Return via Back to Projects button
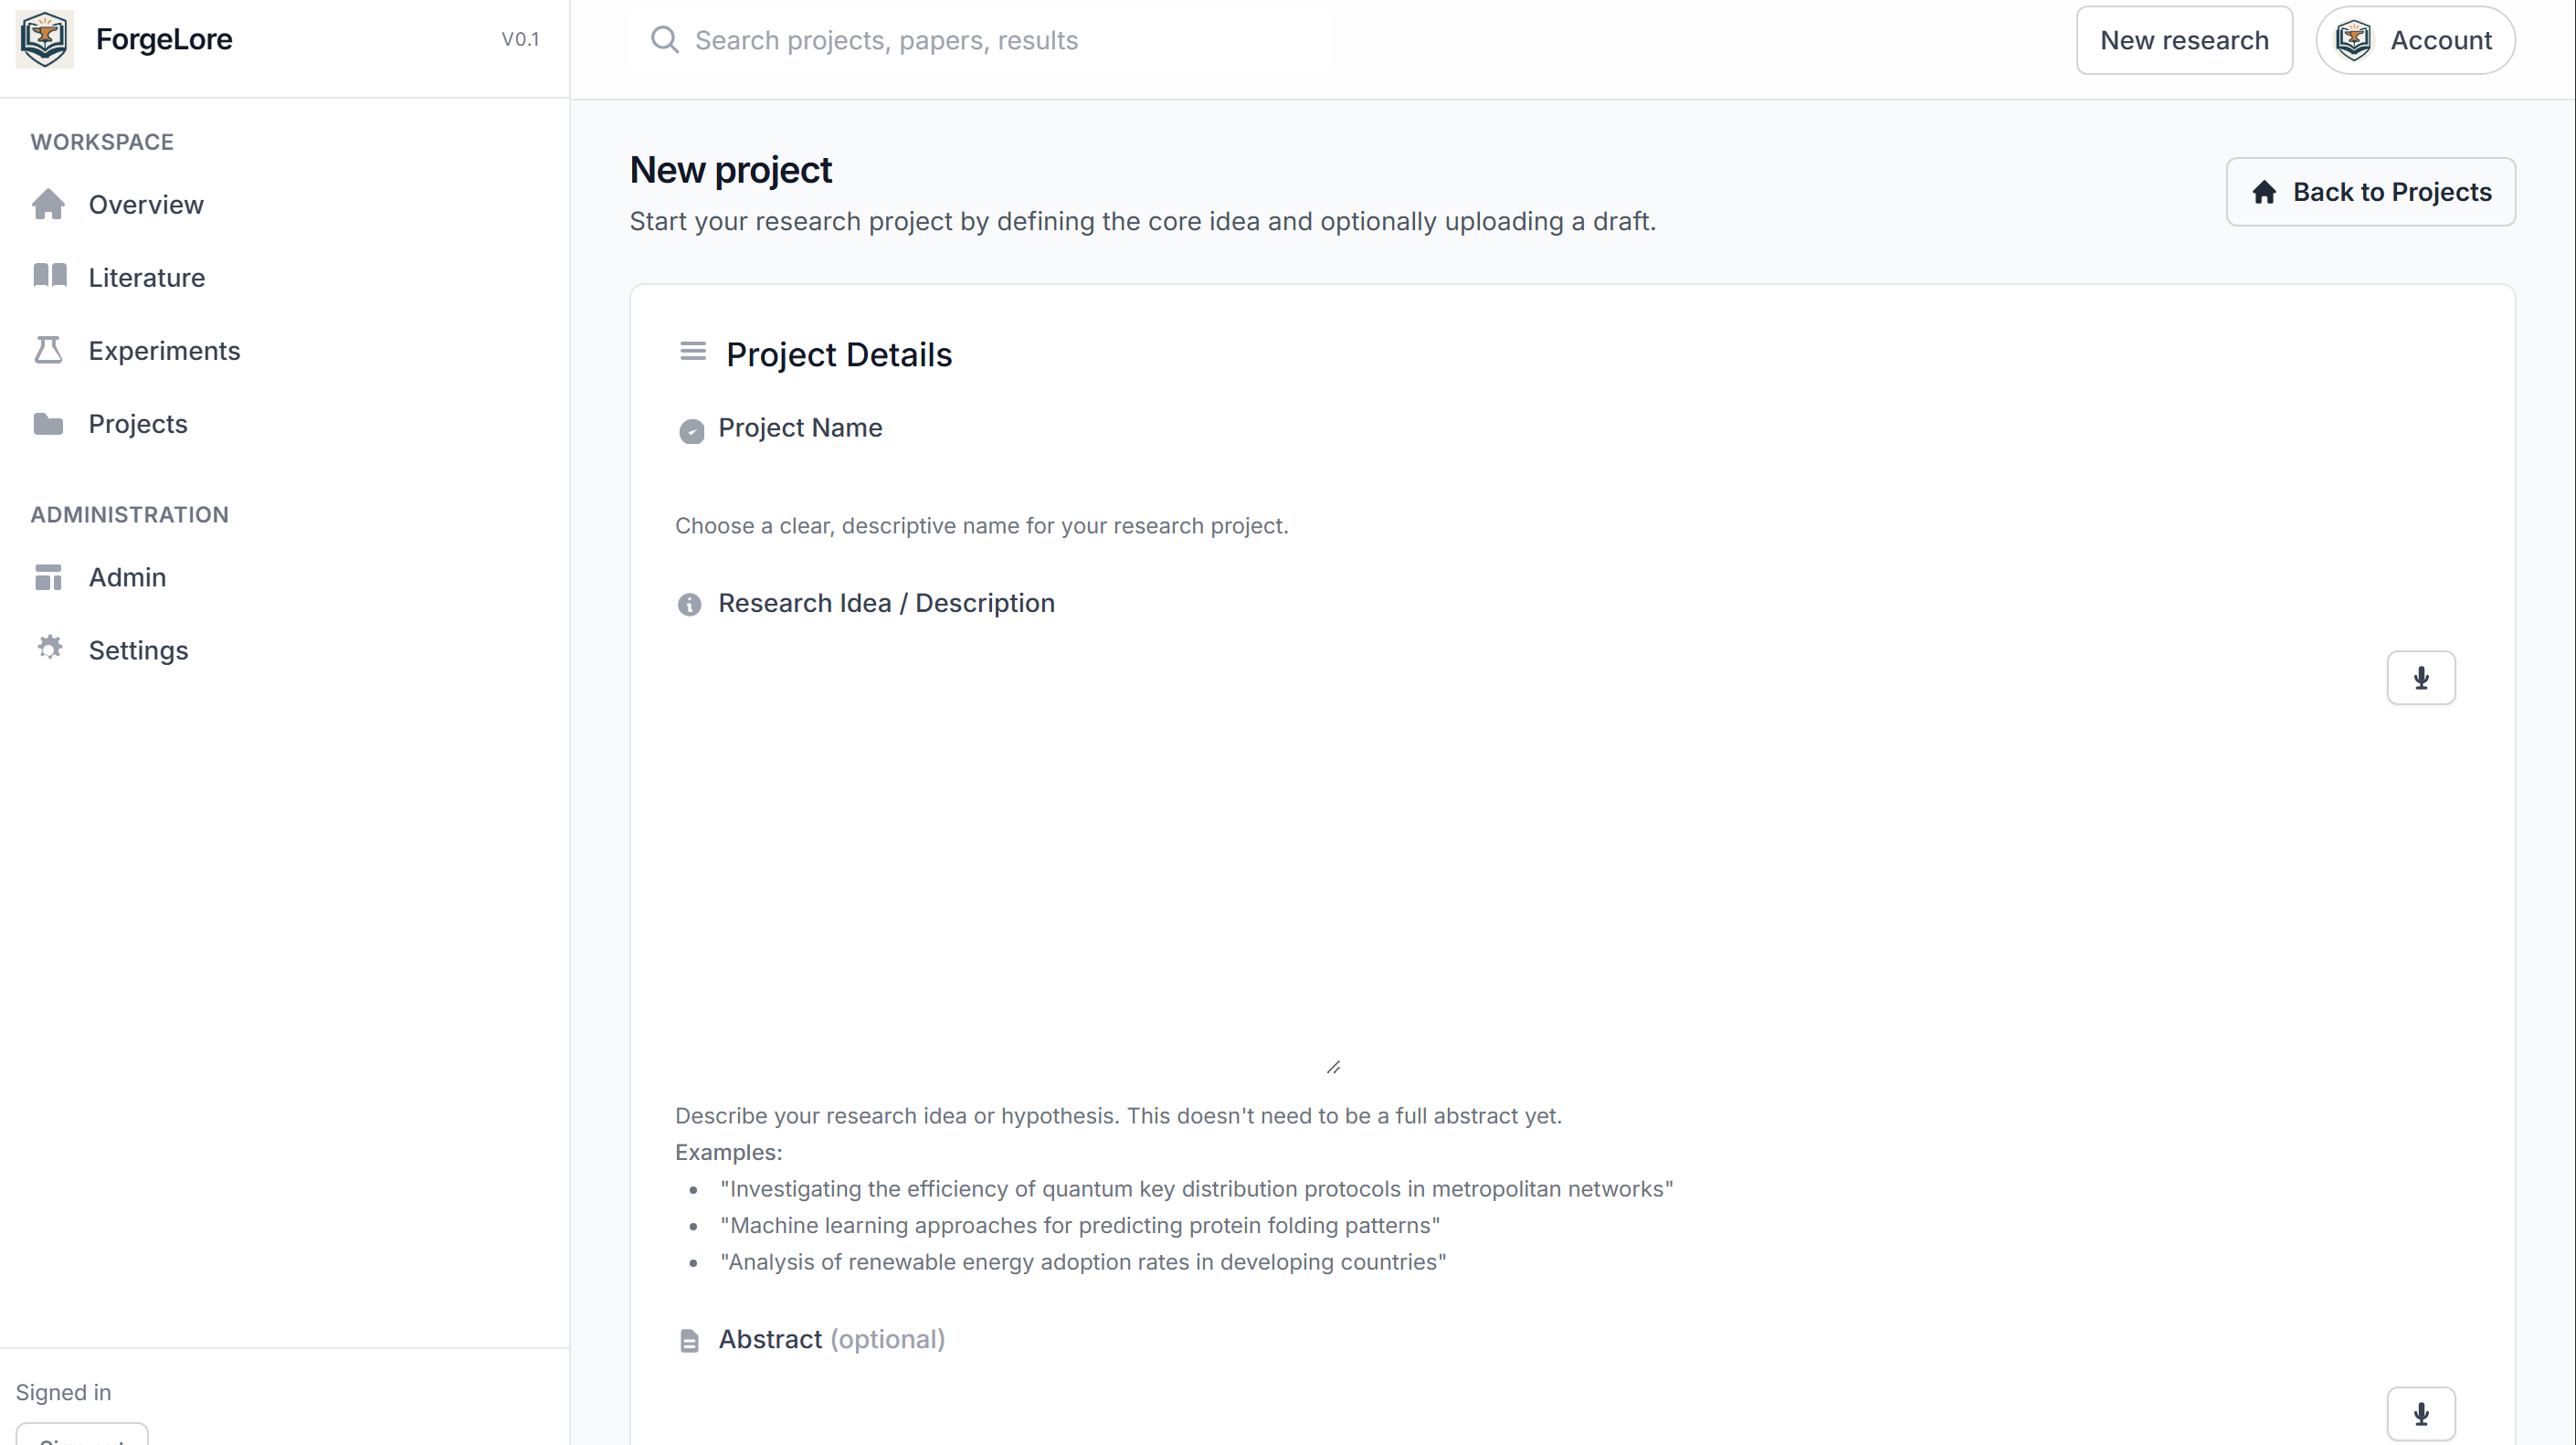The image size is (2576, 1445). [2370, 192]
